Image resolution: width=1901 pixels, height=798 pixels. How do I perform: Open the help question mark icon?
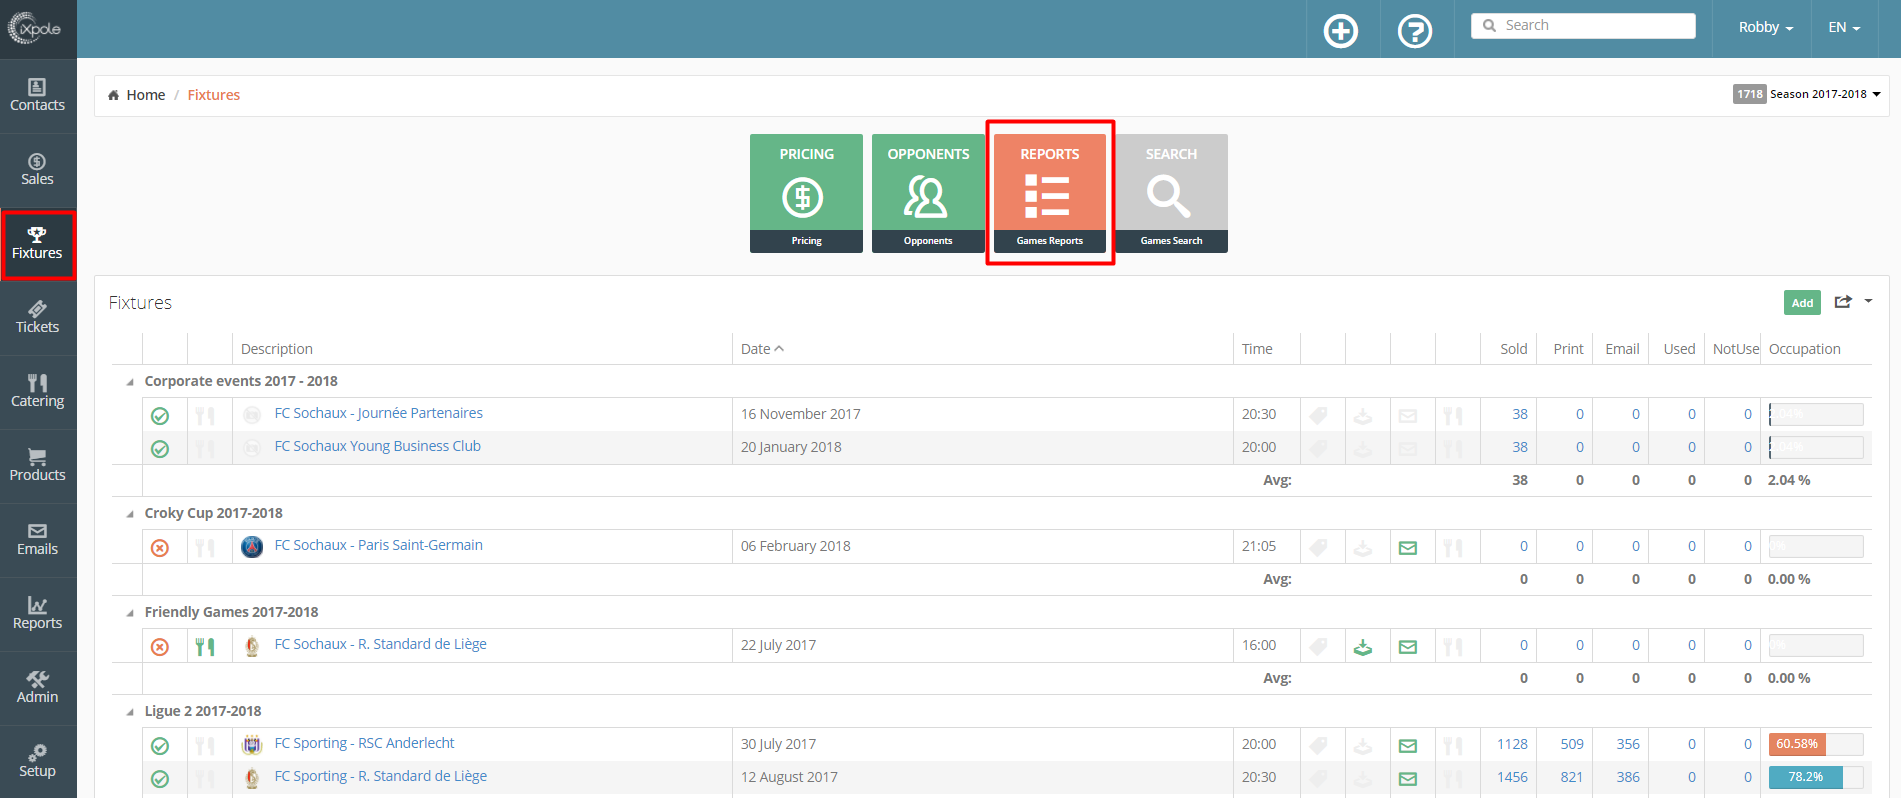[1415, 31]
